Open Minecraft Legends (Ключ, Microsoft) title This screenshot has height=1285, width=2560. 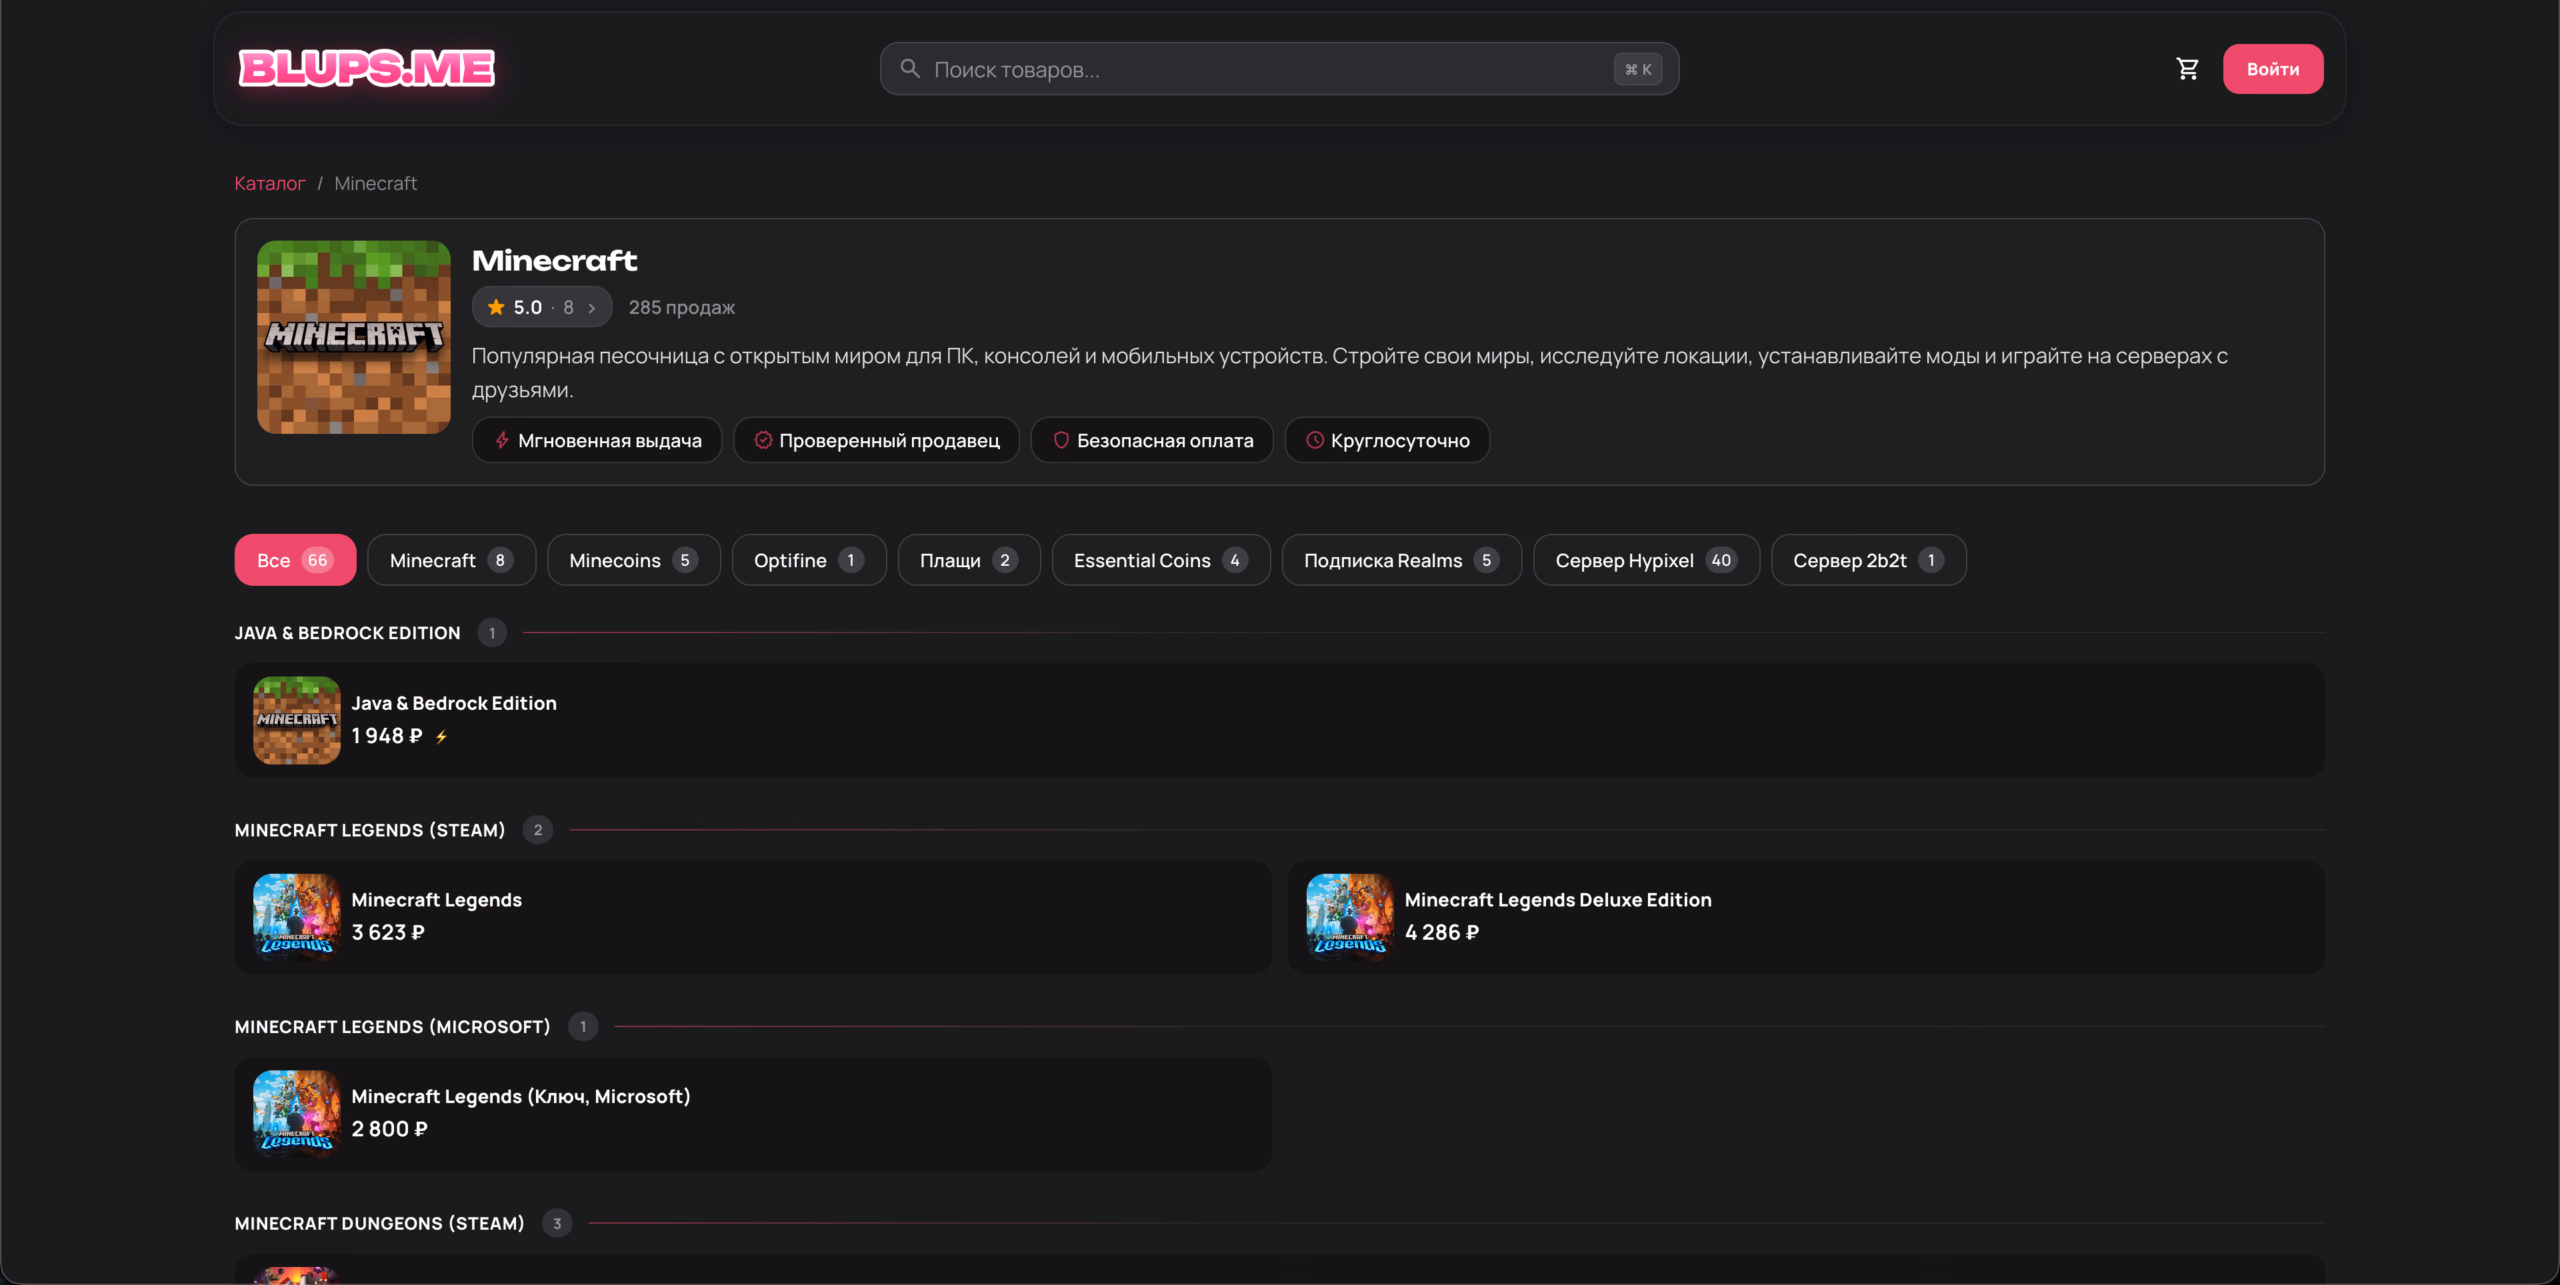point(520,1097)
